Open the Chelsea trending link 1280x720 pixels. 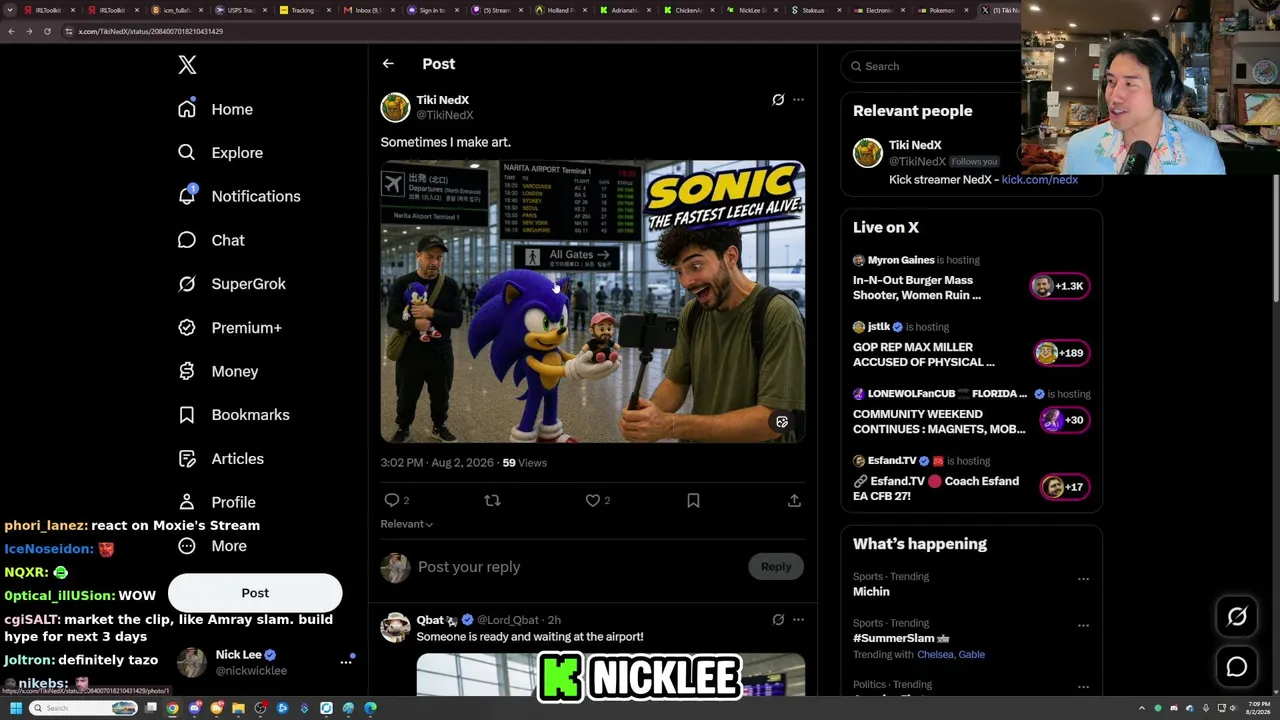(x=935, y=655)
